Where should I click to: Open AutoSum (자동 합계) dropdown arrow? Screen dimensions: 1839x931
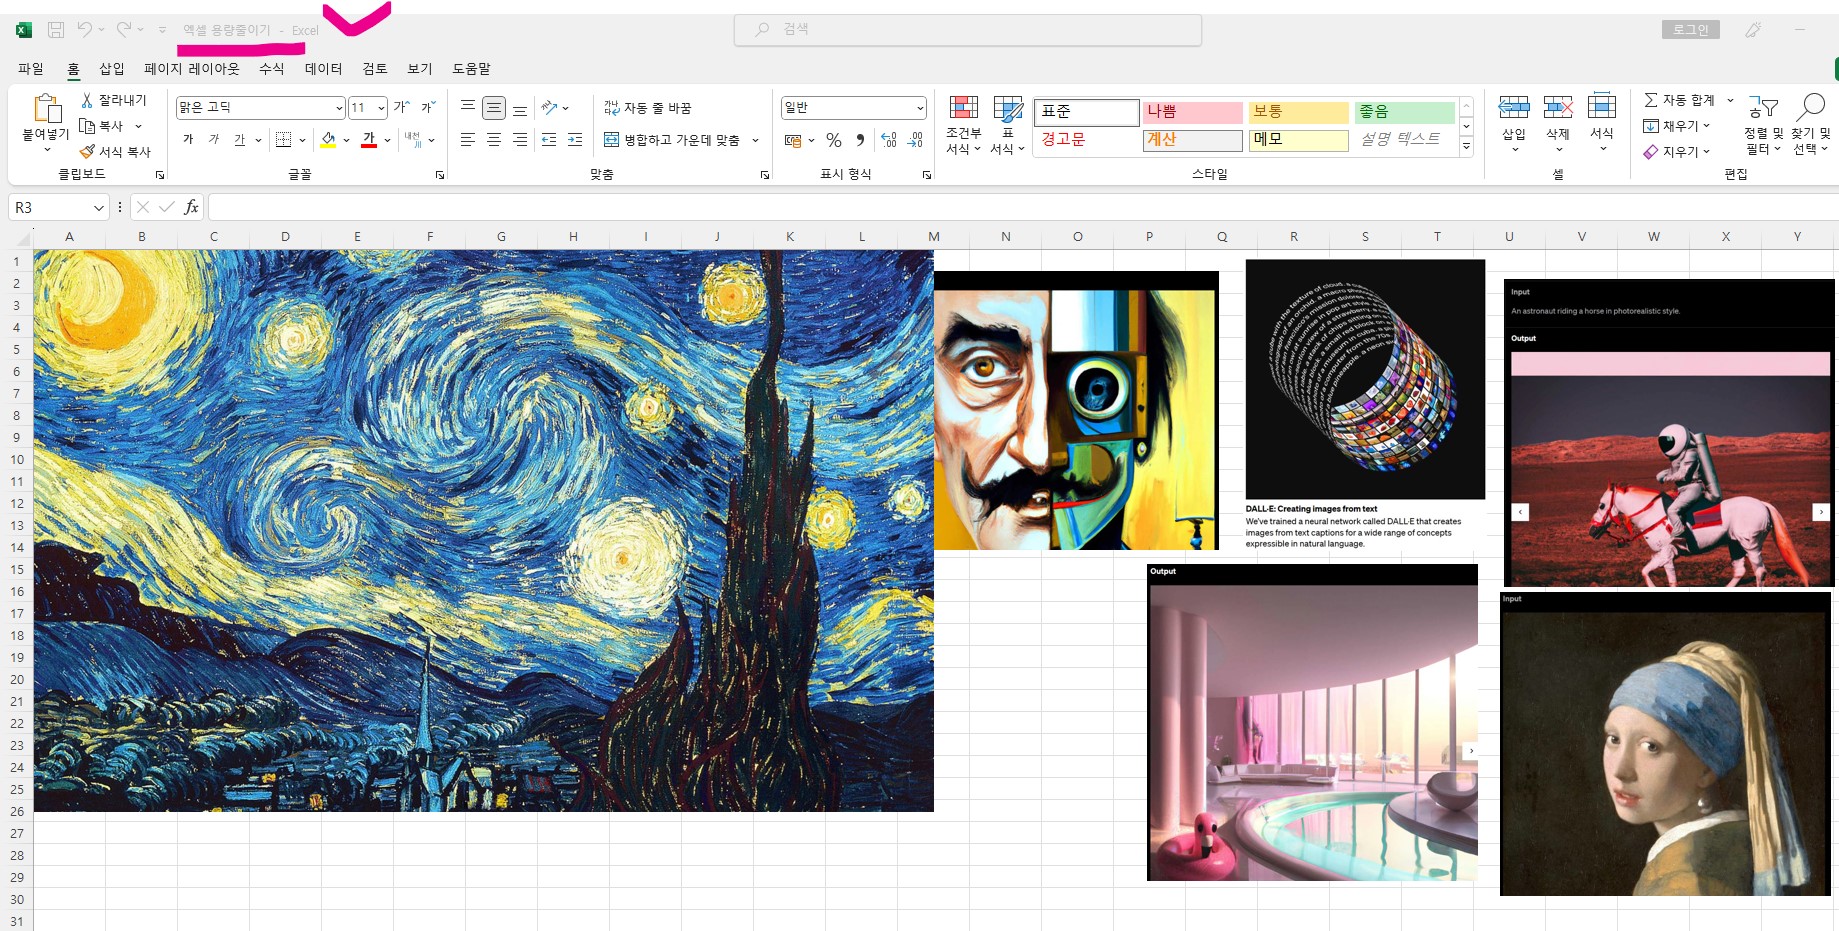coord(1730,100)
